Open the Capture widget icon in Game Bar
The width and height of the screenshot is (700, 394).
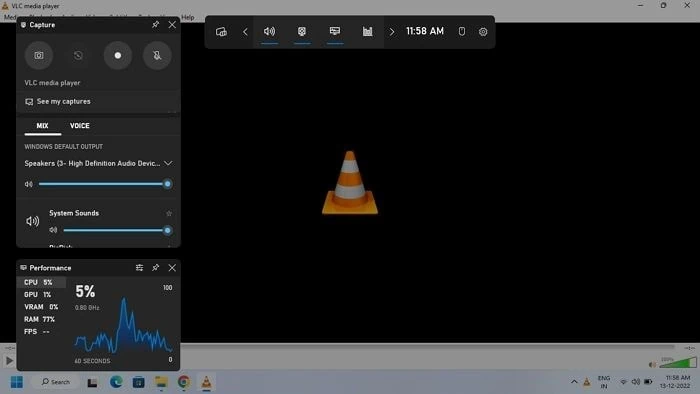pyautogui.click(x=302, y=32)
